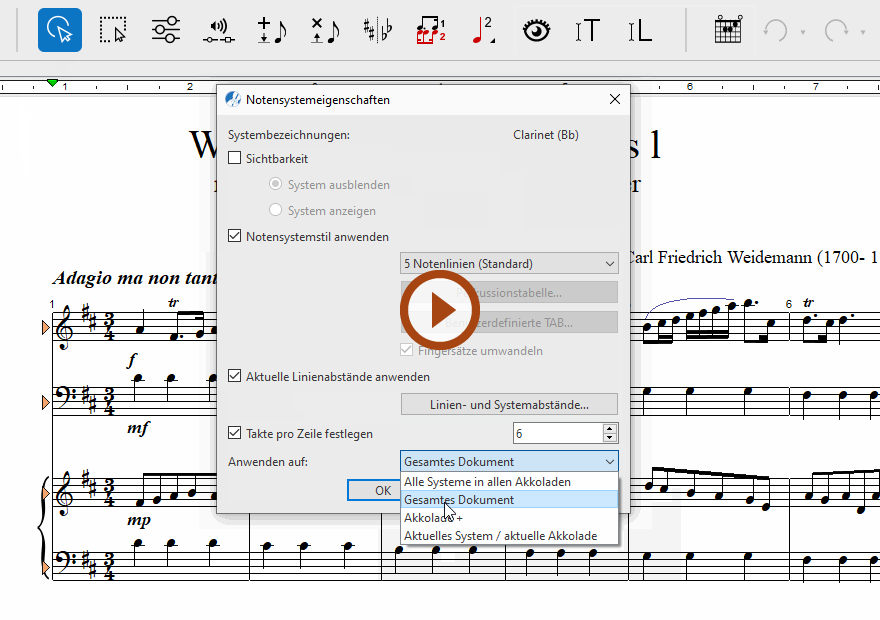
Task: Expand the undo history dropdown arrow
Action: [x=802, y=31]
